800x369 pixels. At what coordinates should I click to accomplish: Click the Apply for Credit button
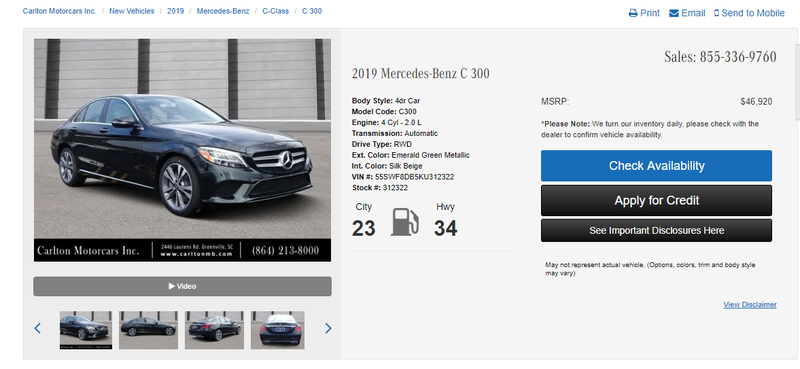[656, 201]
